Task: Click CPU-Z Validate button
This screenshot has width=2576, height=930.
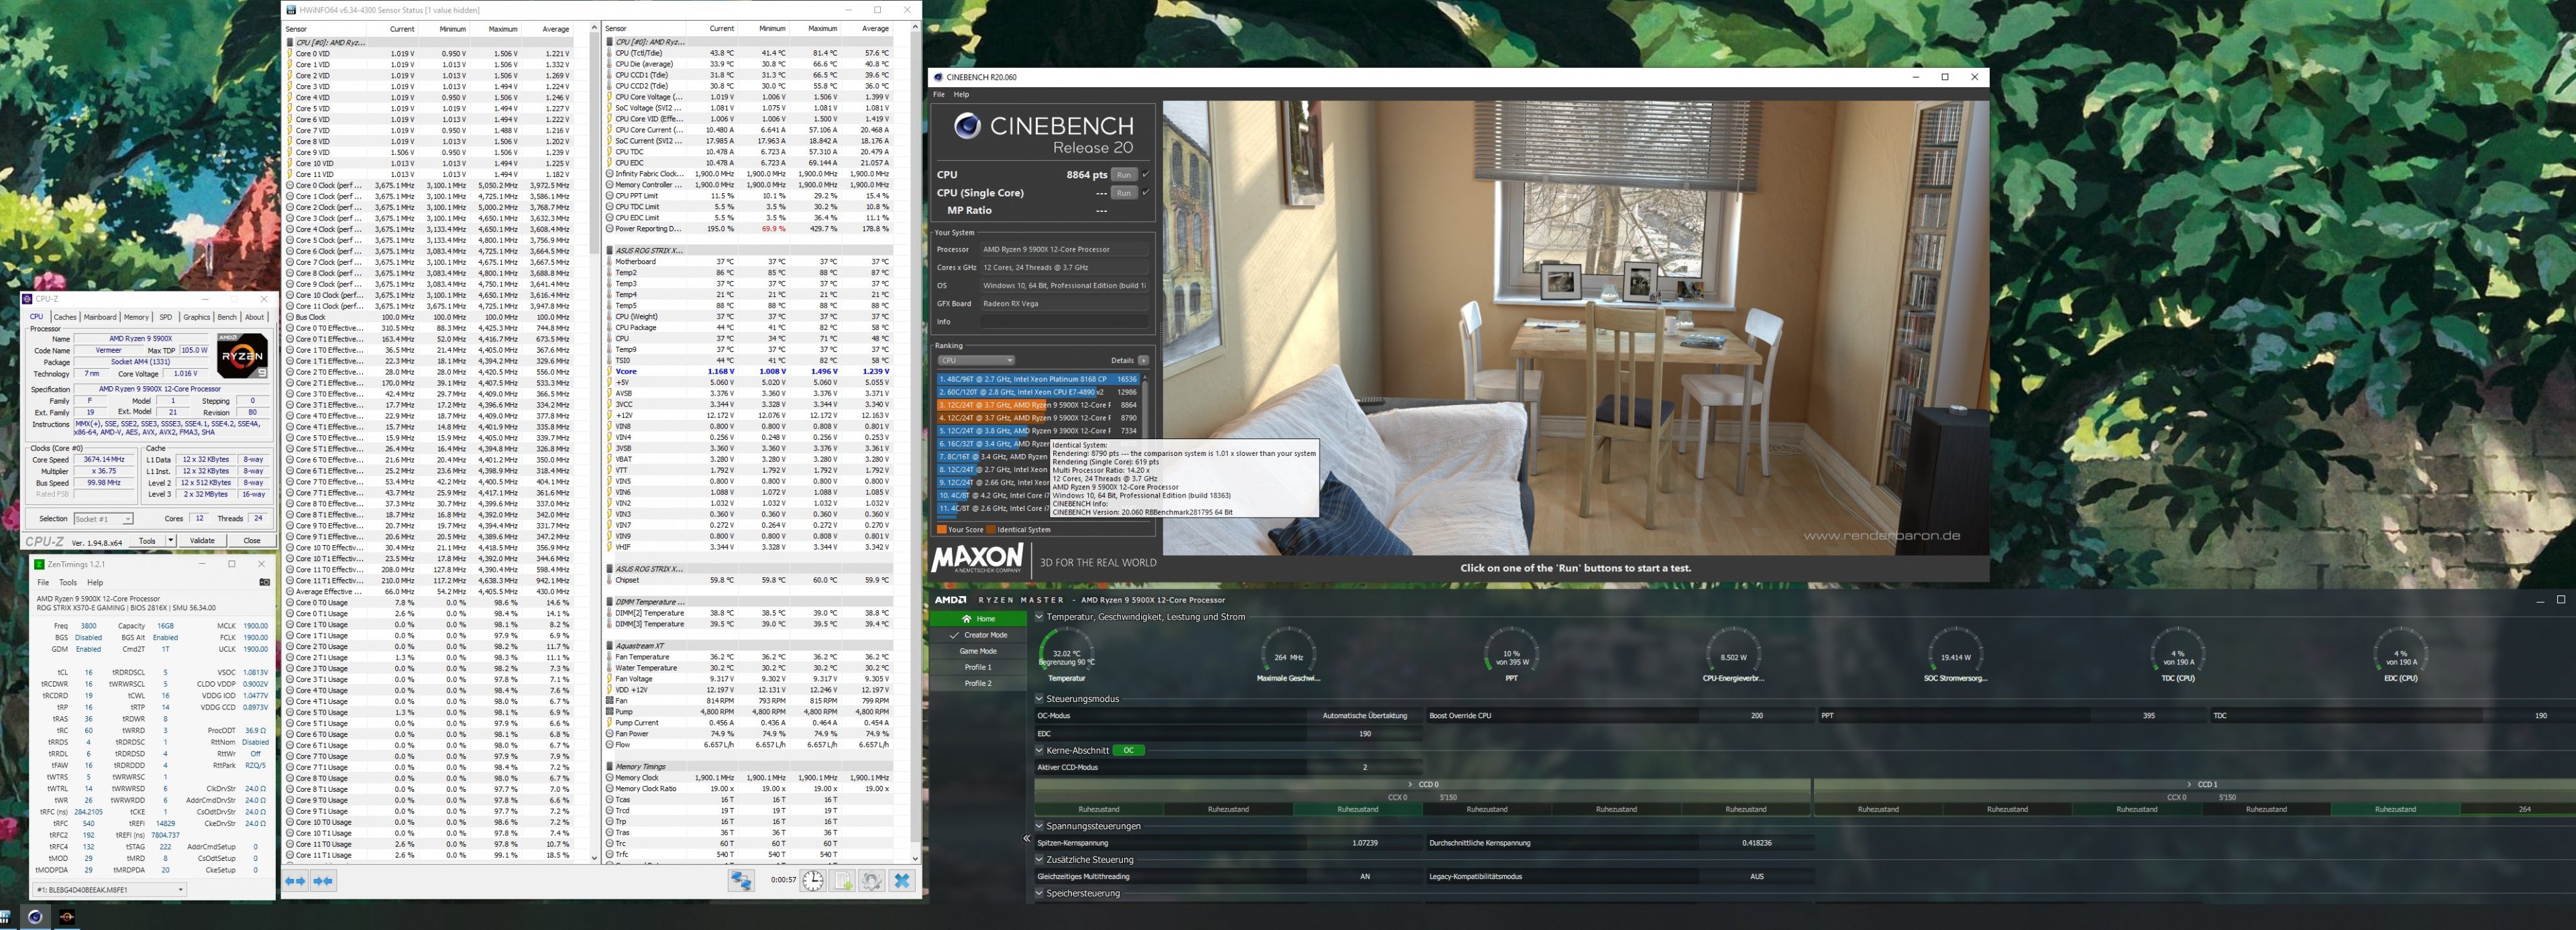Action: click(202, 540)
